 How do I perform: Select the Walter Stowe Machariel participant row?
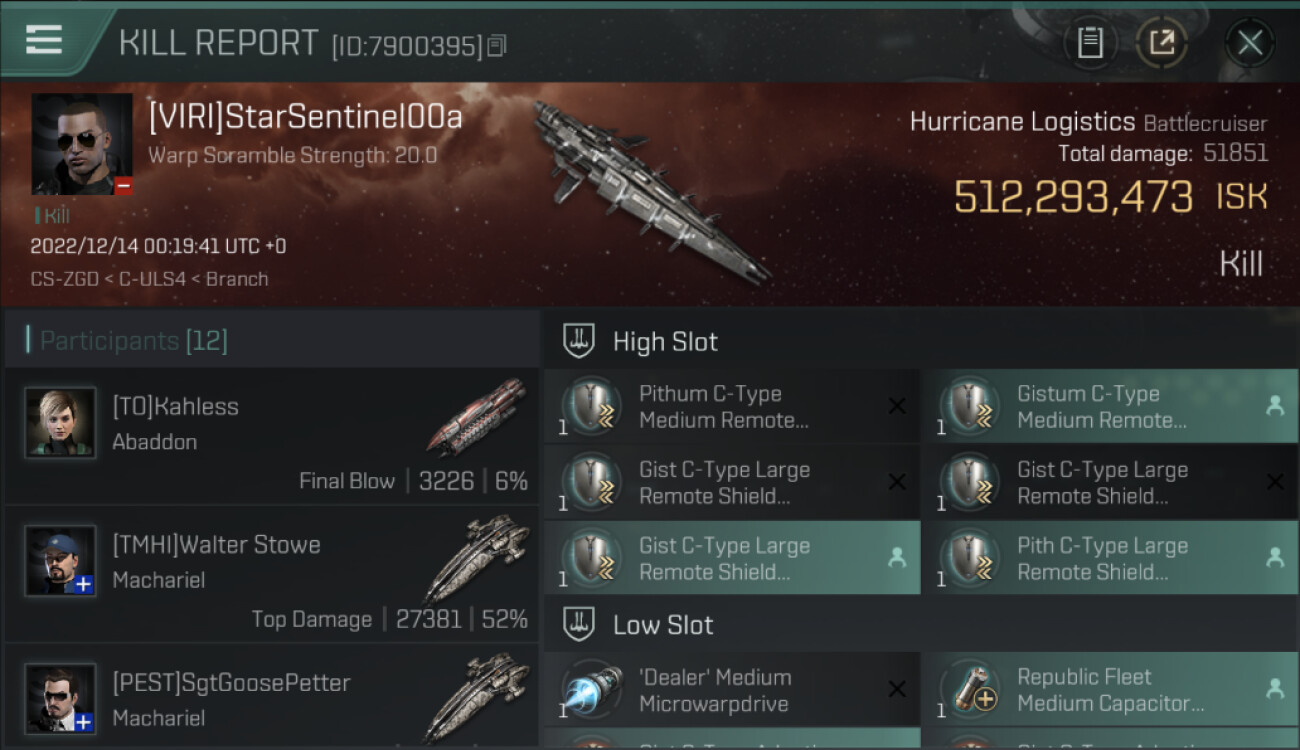(272, 574)
